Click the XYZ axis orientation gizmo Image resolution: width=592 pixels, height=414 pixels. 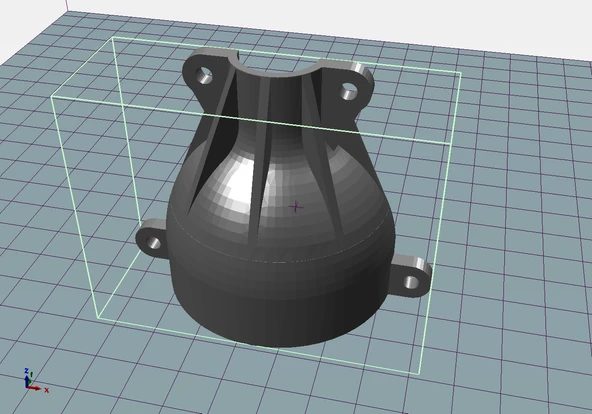coord(36,380)
